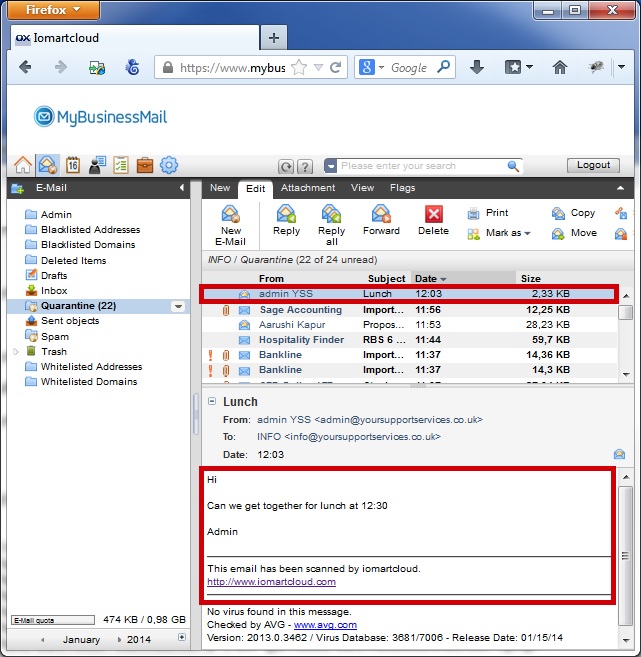The width and height of the screenshot is (641, 657).
Task: Expand the Trash folder tree
Action: (x=15, y=352)
